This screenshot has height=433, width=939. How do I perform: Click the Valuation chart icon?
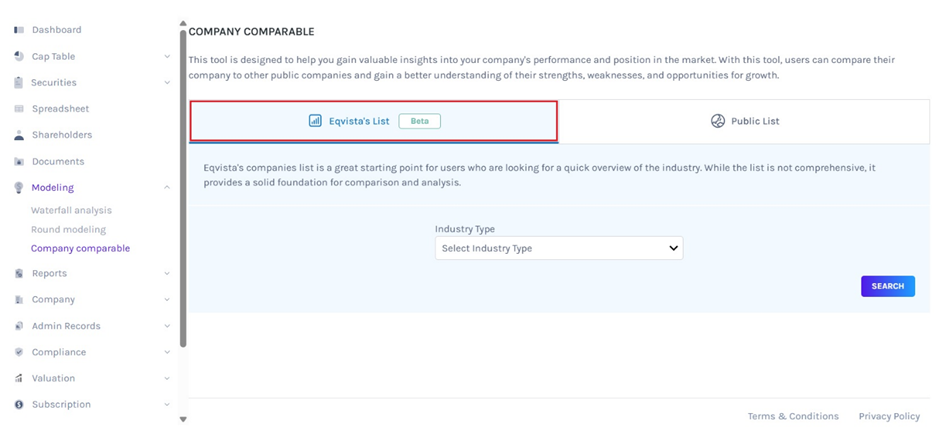pyautogui.click(x=19, y=378)
